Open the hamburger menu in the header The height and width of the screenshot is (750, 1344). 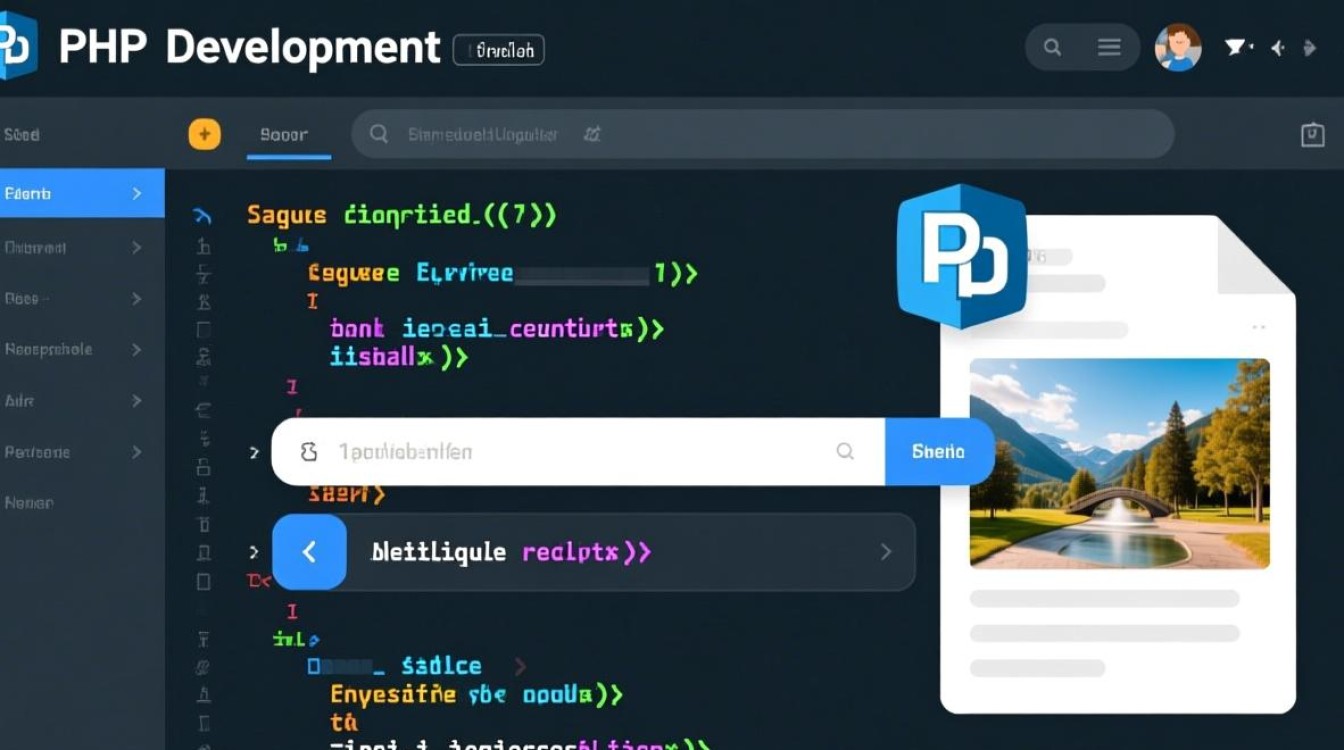[x=1108, y=47]
